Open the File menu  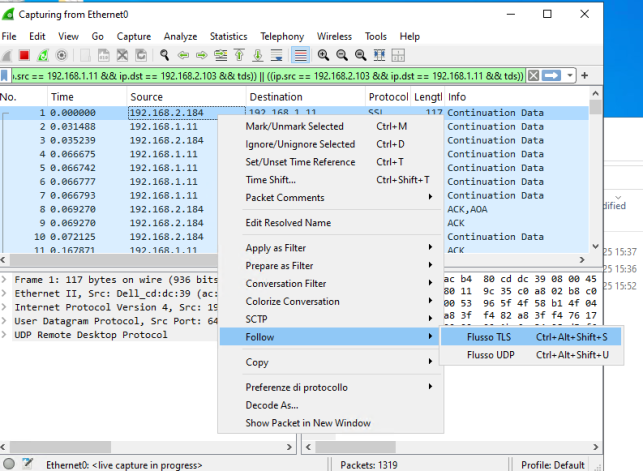pos(9,36)
